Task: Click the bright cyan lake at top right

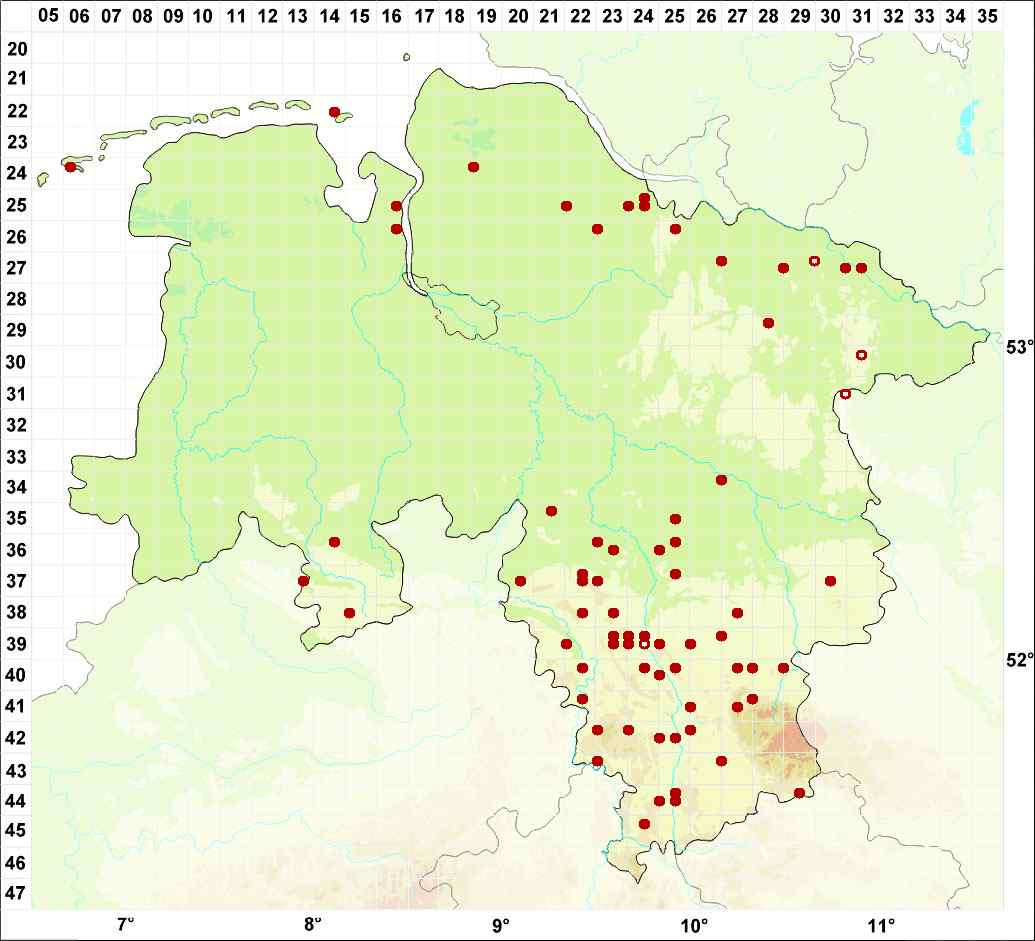Action: click(966, 131)
